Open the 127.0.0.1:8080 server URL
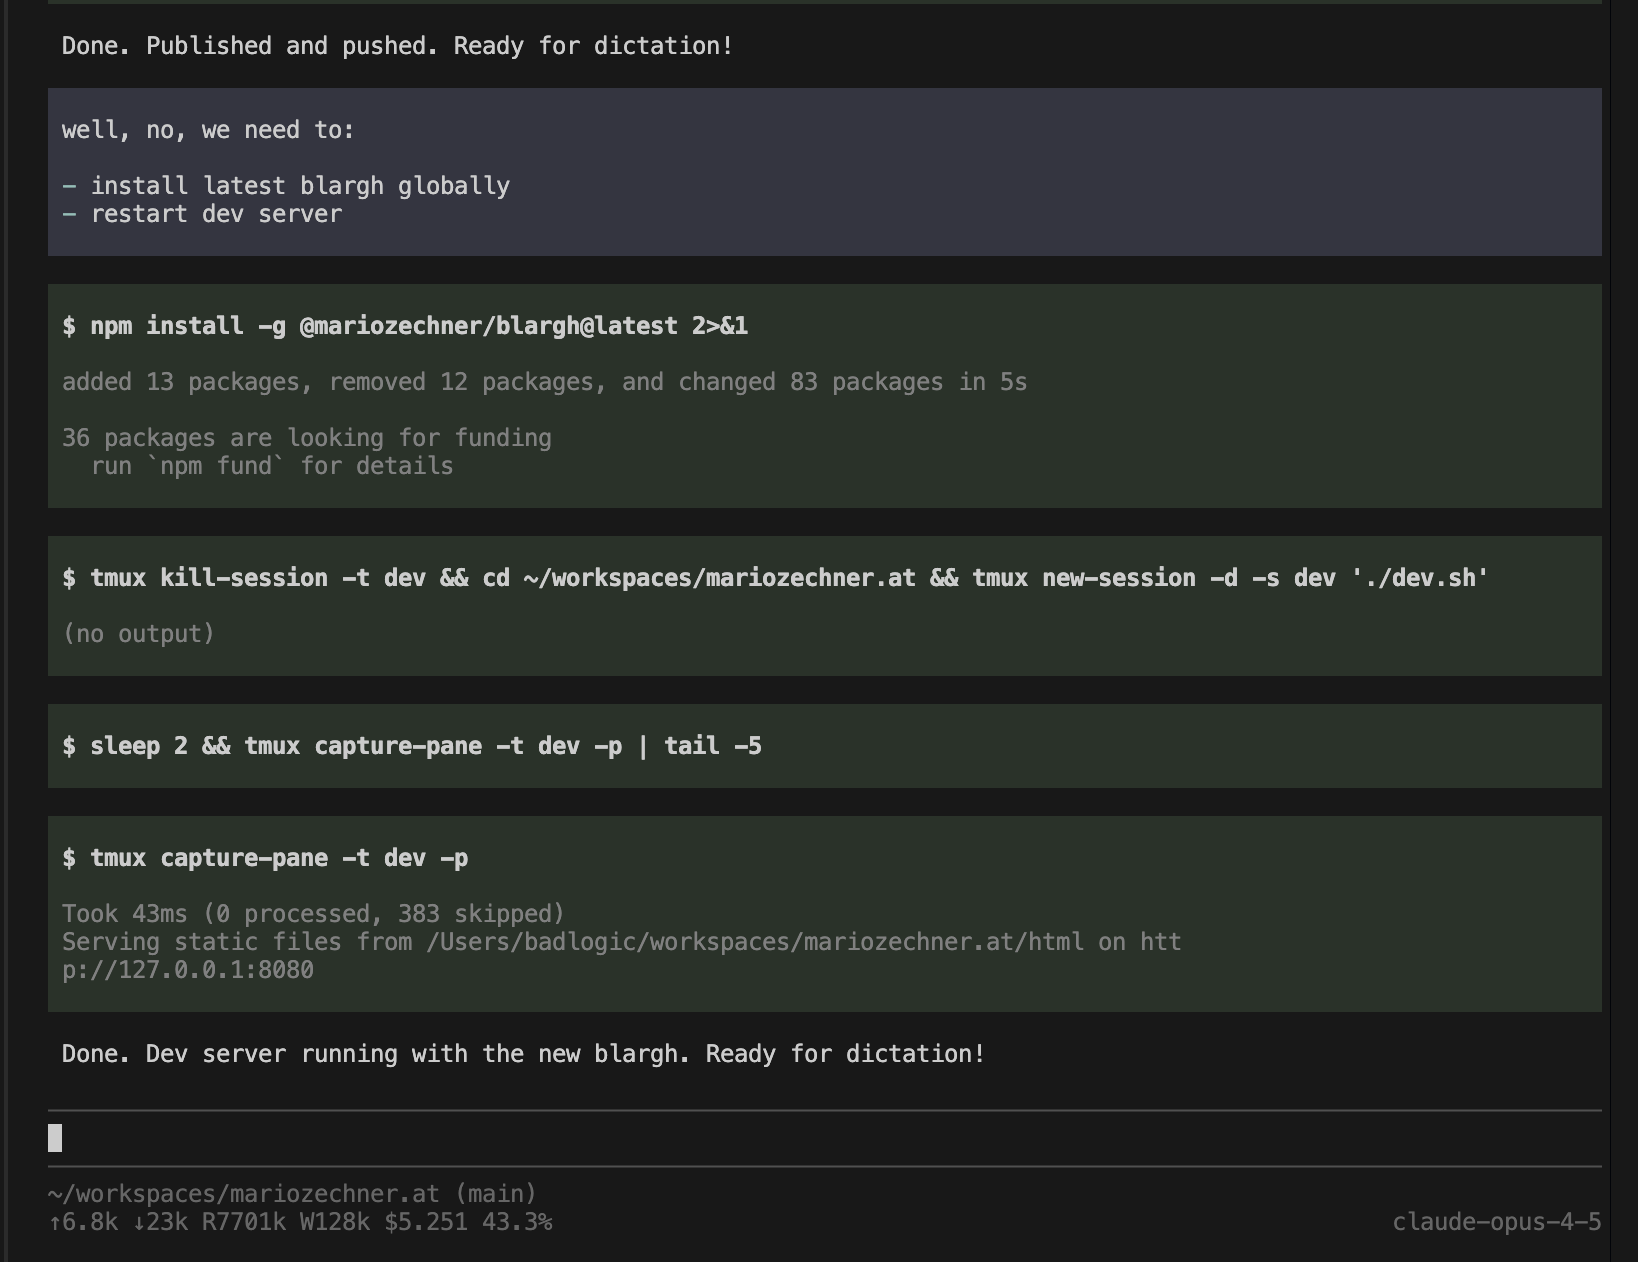 [188, 970]
